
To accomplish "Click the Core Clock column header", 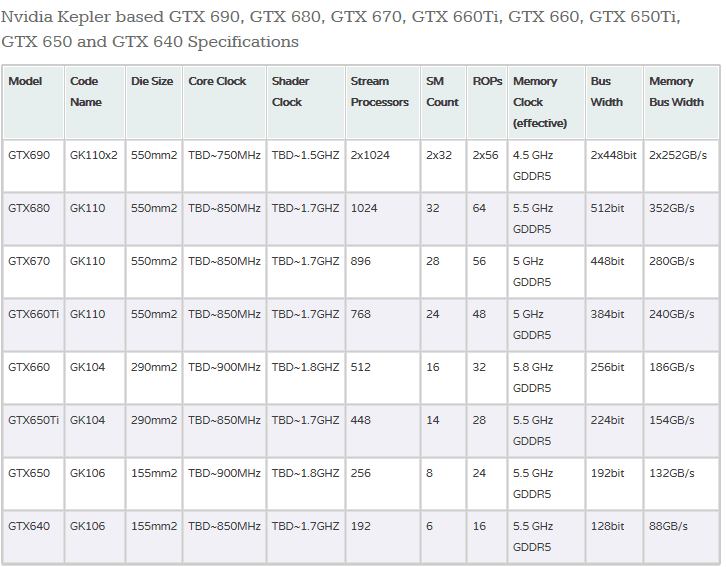I will coord(224,102).
